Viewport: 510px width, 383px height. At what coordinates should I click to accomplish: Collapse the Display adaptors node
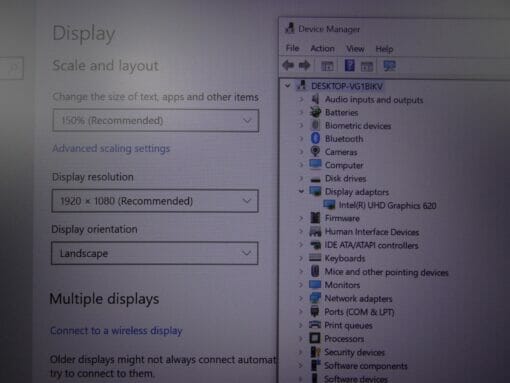(x=301, y=191)
